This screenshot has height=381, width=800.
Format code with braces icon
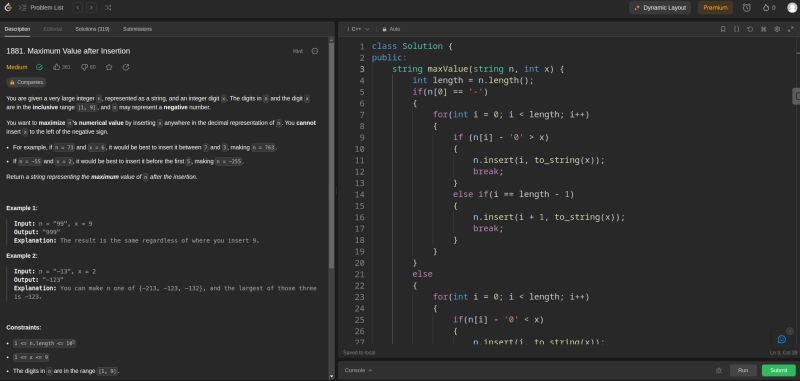(736, 29)
